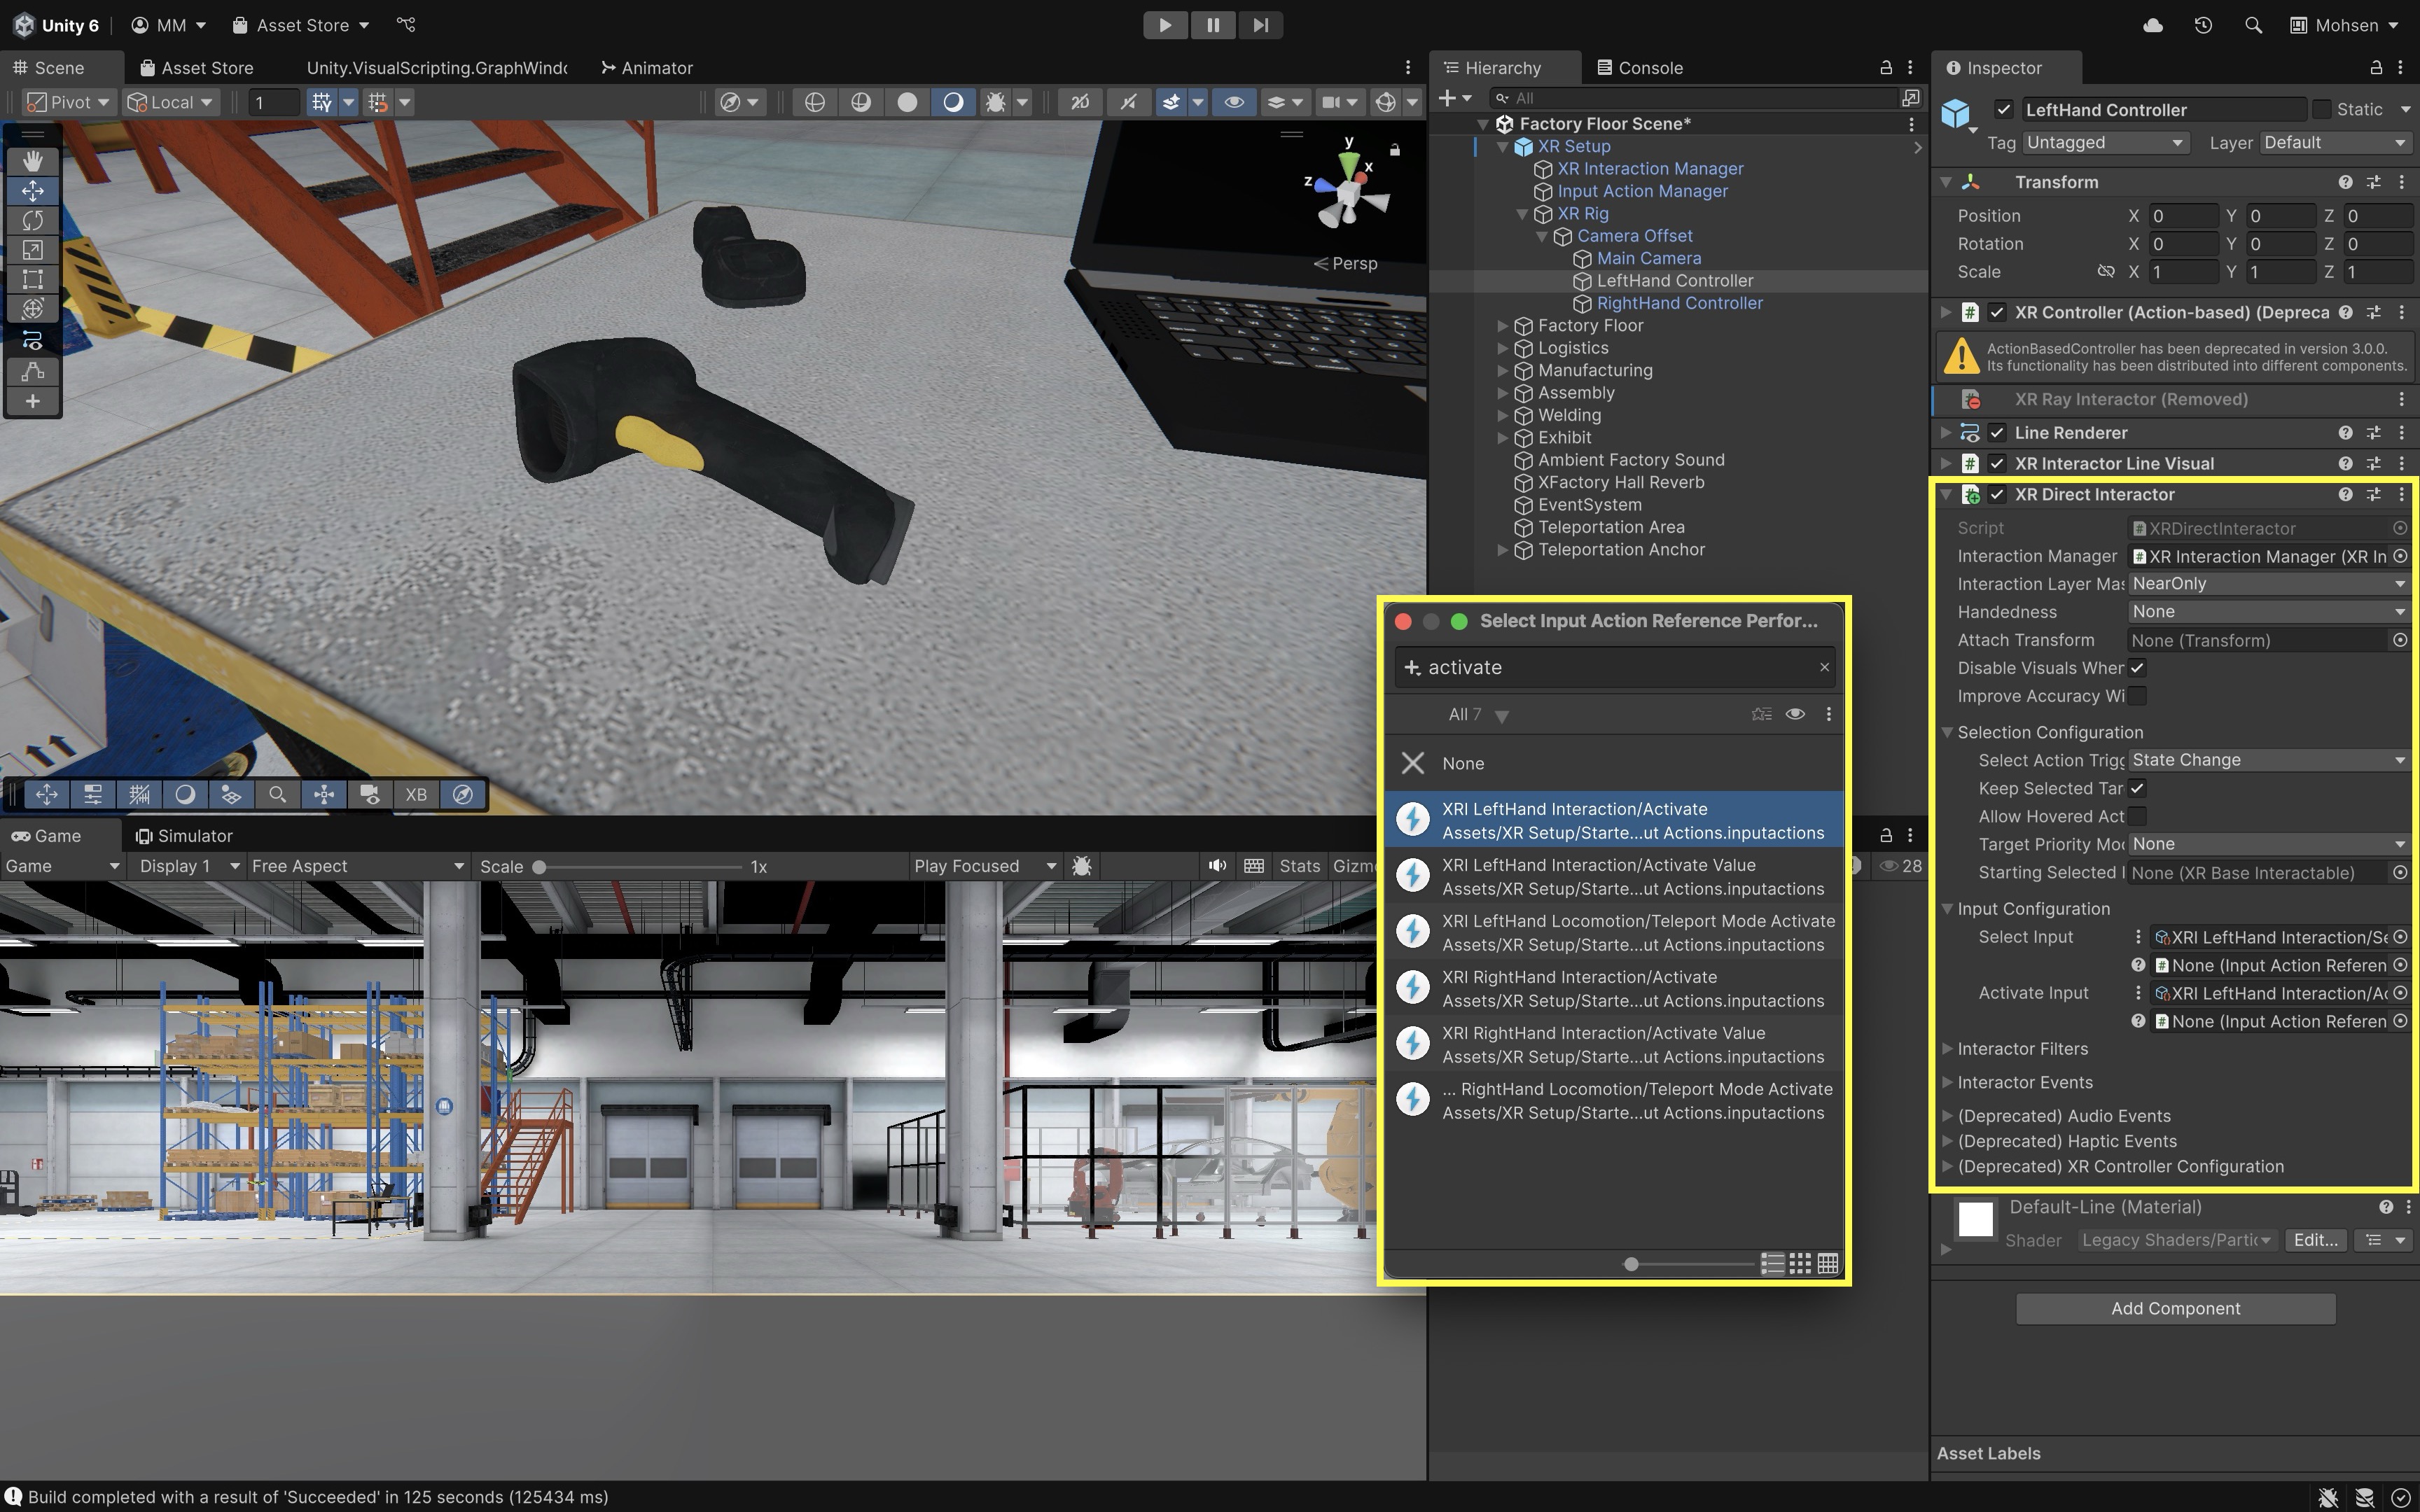
Task: Click the Step frame button
Action: click(1261, 25)
